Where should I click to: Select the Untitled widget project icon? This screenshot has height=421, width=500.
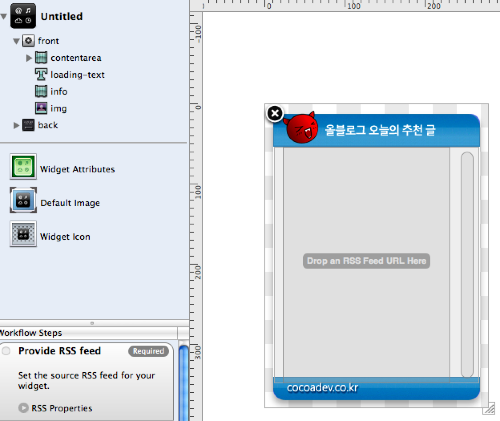click(23, 16)
